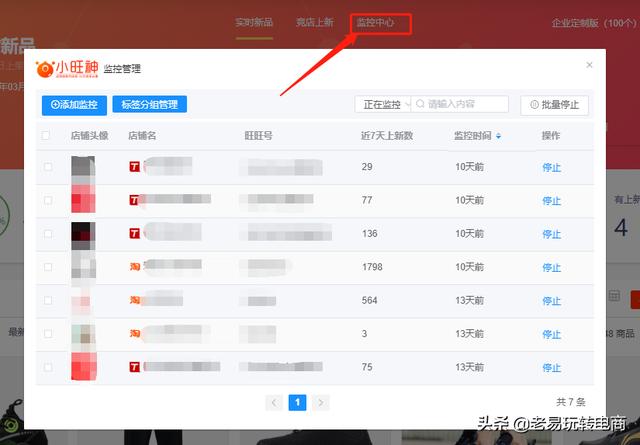This screenshot has width=640, height=445.
Task: Click calendar icon behind dialog at right
Action: (x=614, y=296)
